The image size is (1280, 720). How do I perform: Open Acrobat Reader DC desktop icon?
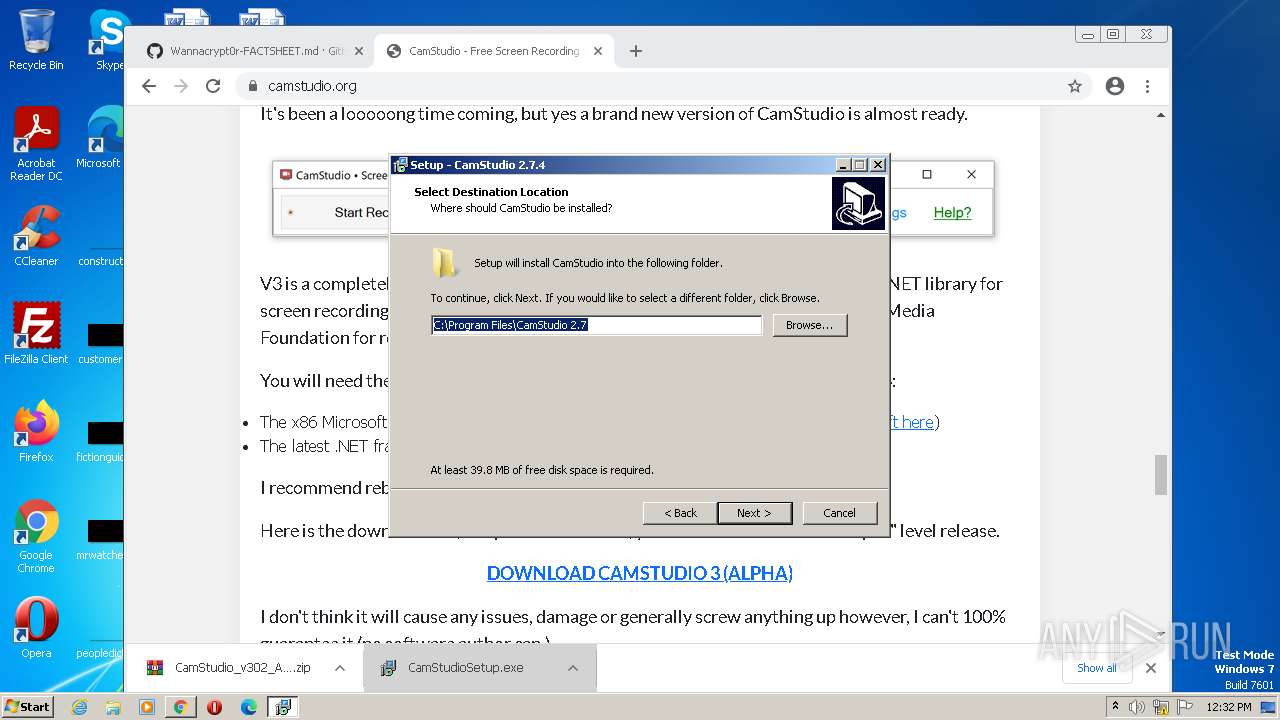[x=36, y=145]
